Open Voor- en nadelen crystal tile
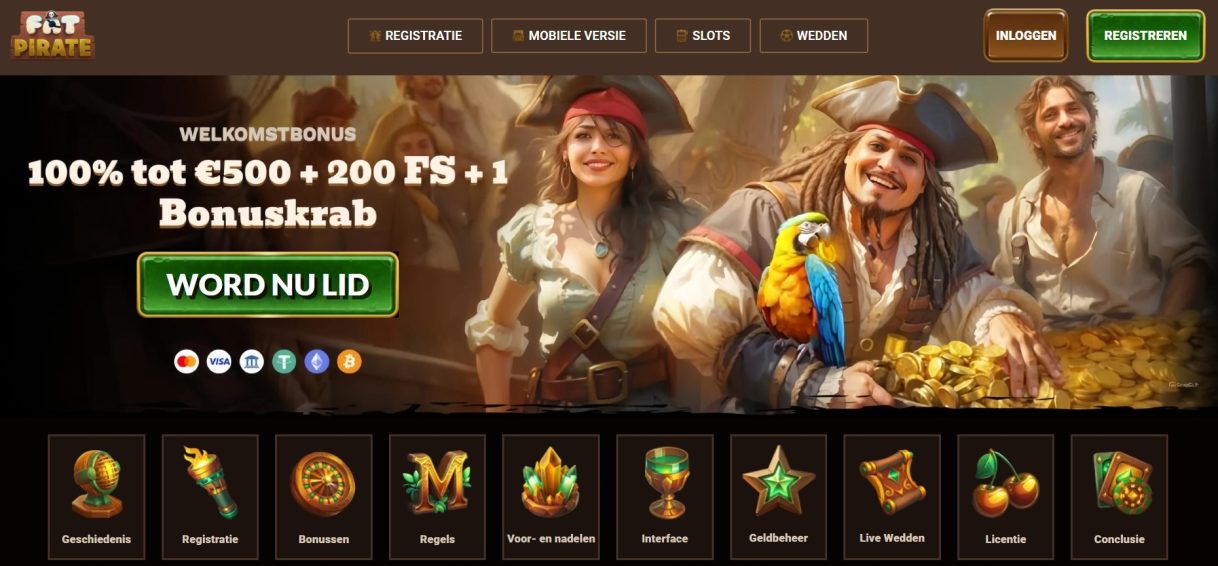The width and height of the screenshot is (1218, 566). (551, 496)
